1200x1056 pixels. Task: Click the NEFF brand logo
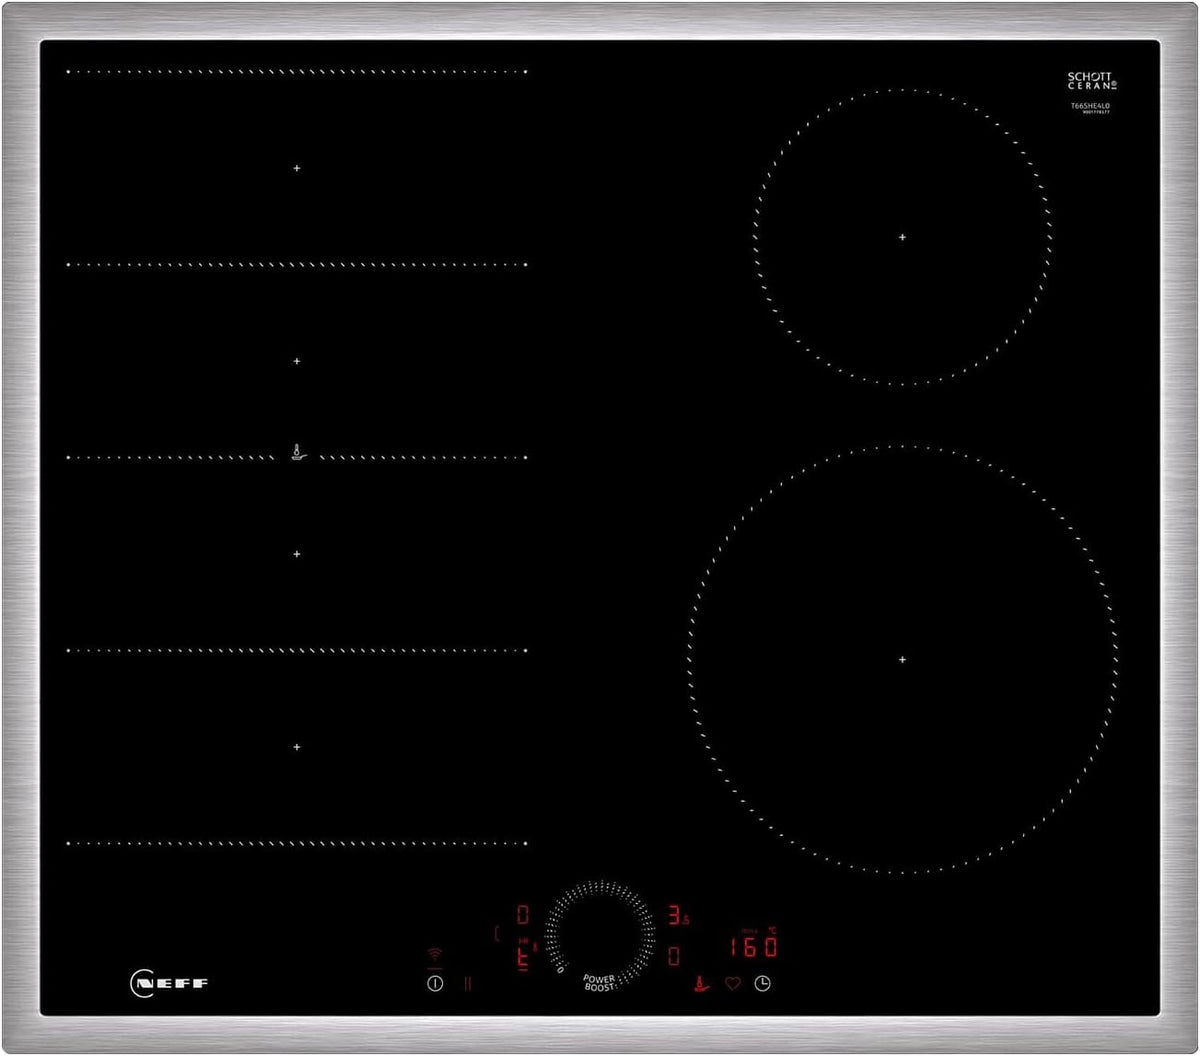tap(170, 983)
